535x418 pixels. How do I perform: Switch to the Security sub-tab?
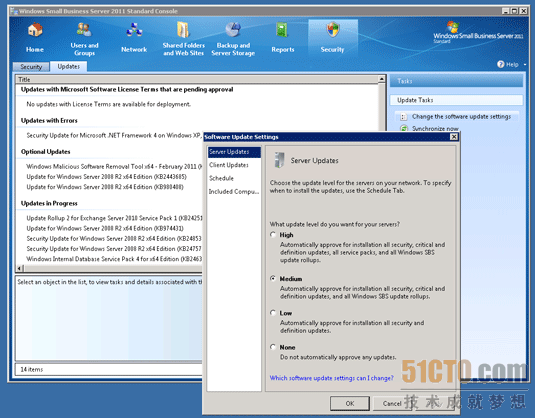click(x=31, y=67)
